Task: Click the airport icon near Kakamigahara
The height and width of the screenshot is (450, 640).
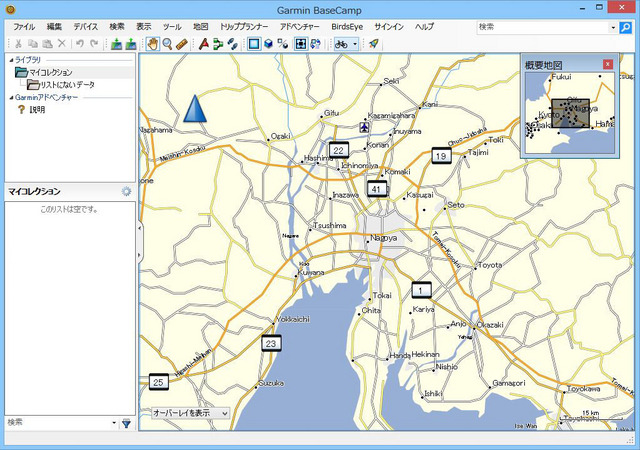Action: pos(364,127)
